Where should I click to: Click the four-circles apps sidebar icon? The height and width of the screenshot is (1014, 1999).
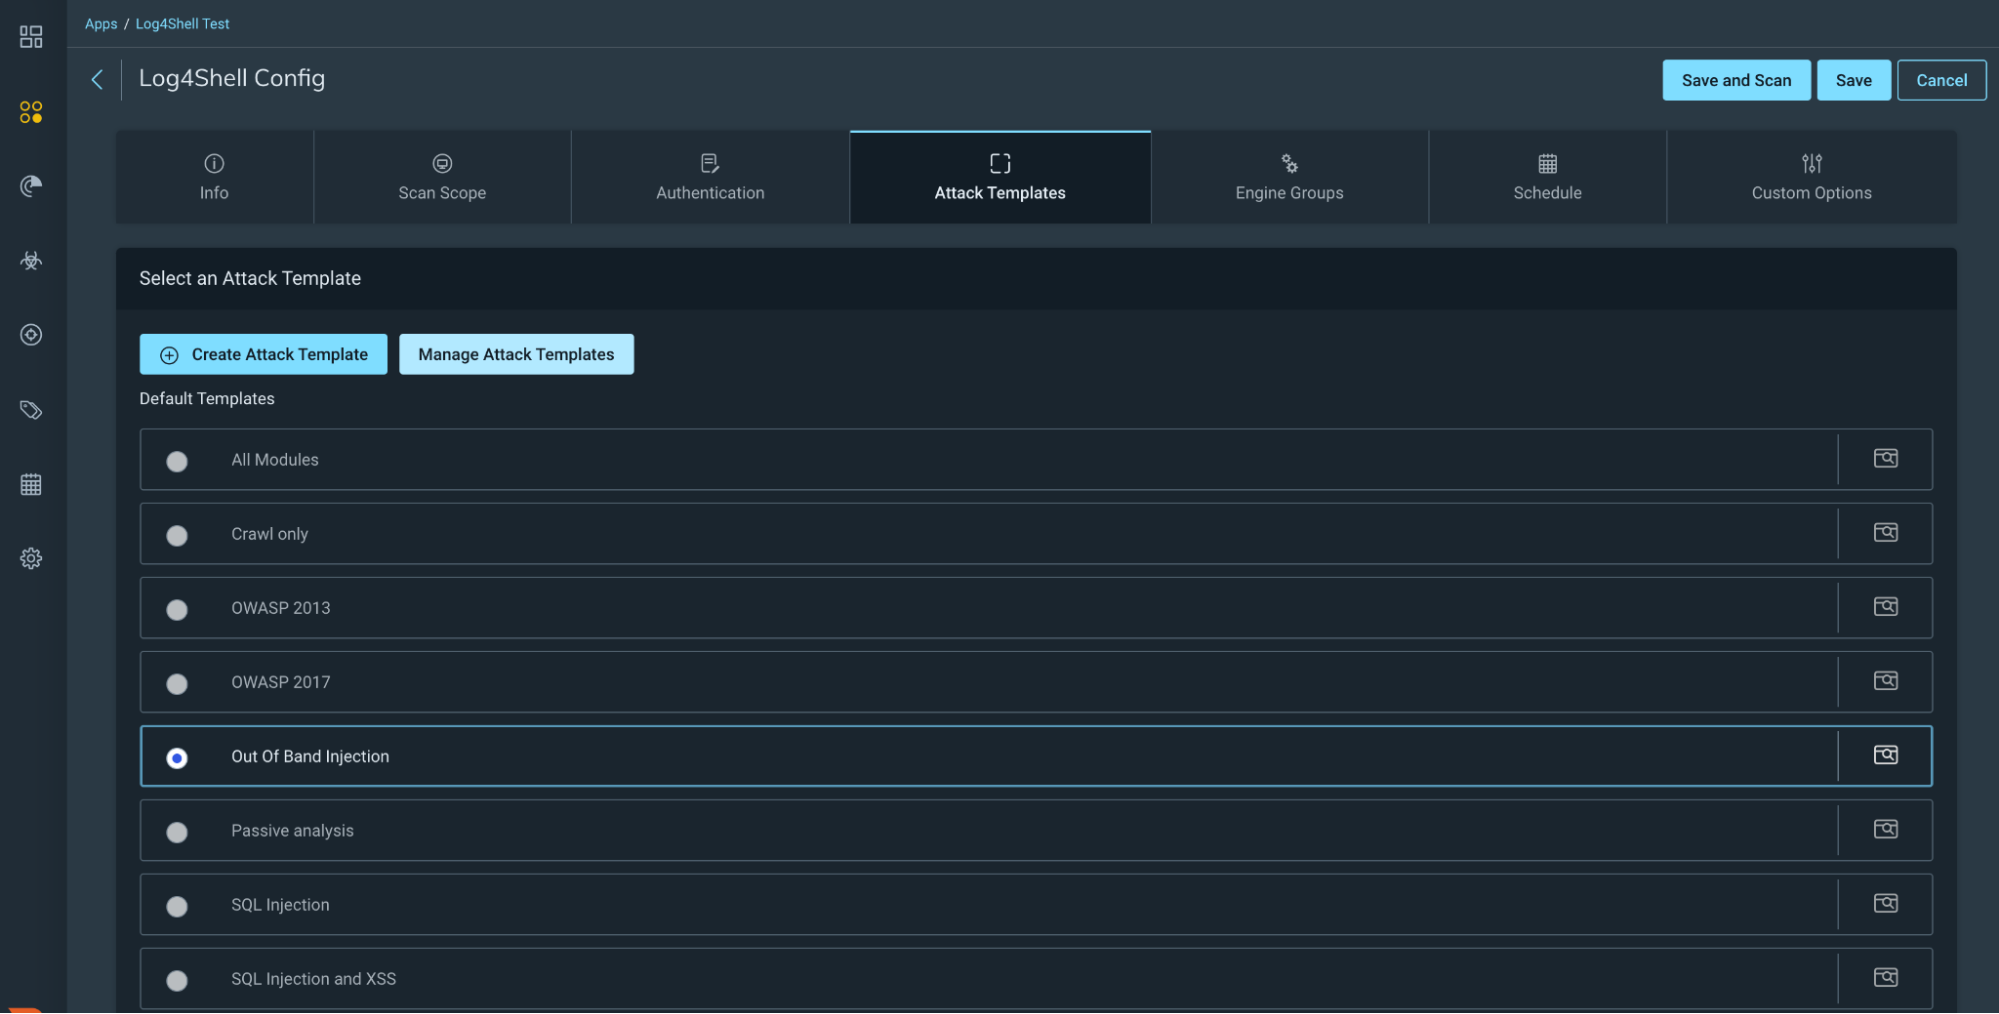click(x=31, y=112)
